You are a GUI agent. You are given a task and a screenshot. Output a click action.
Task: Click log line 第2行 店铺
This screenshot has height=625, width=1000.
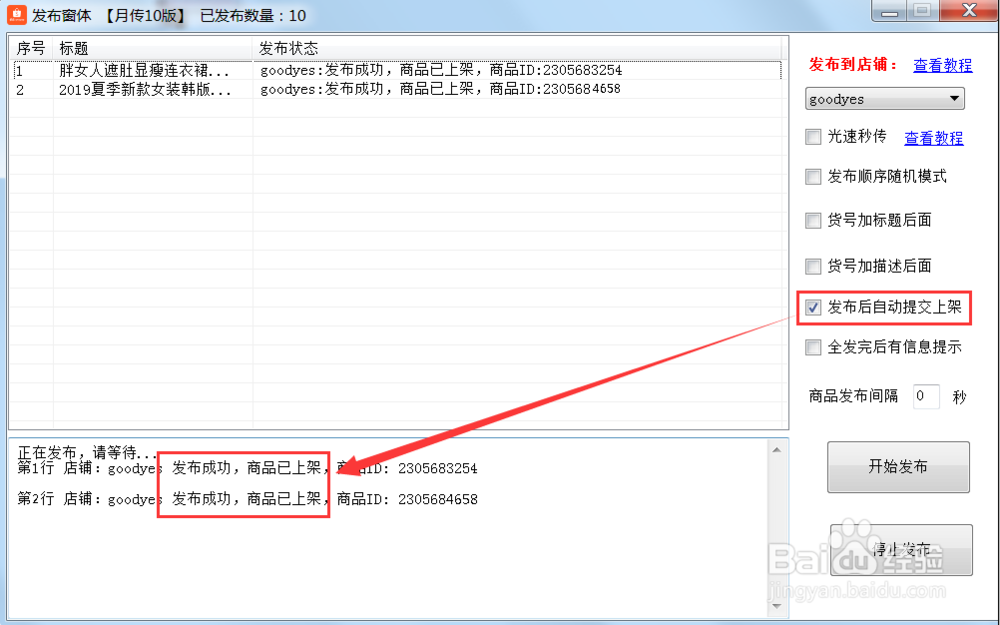247,499
